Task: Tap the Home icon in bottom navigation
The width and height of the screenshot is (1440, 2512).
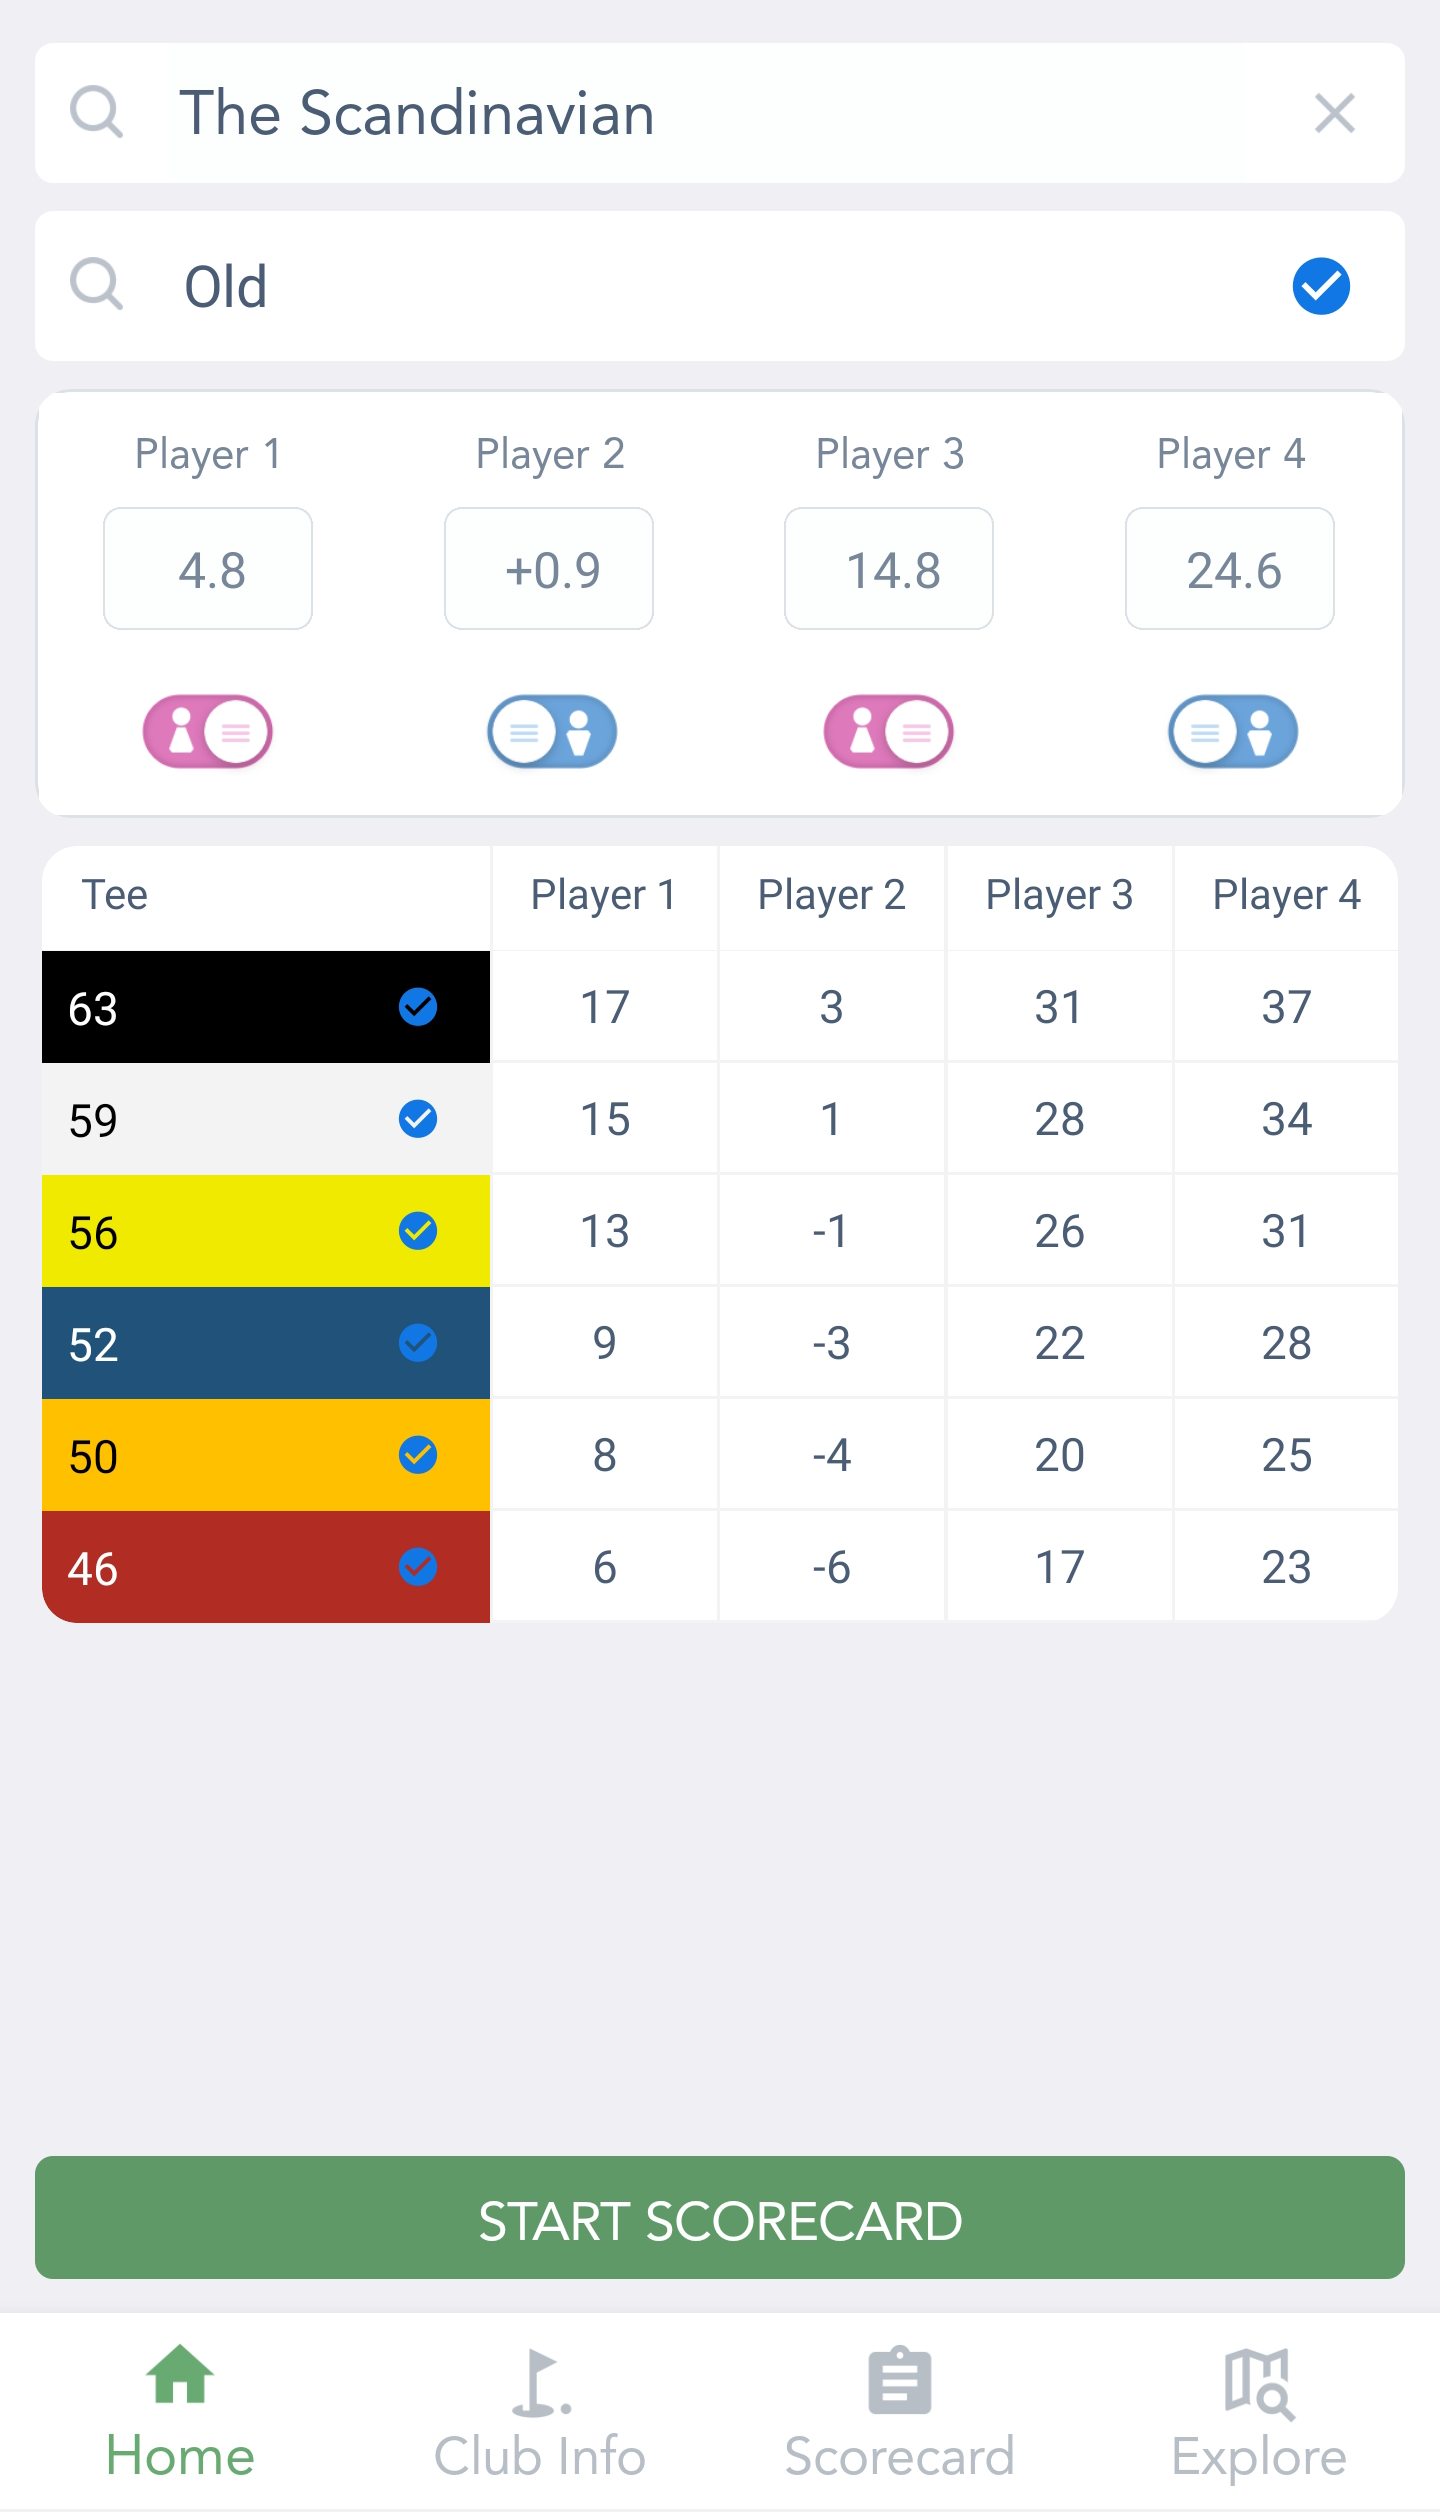Action: coord(180,2400)
